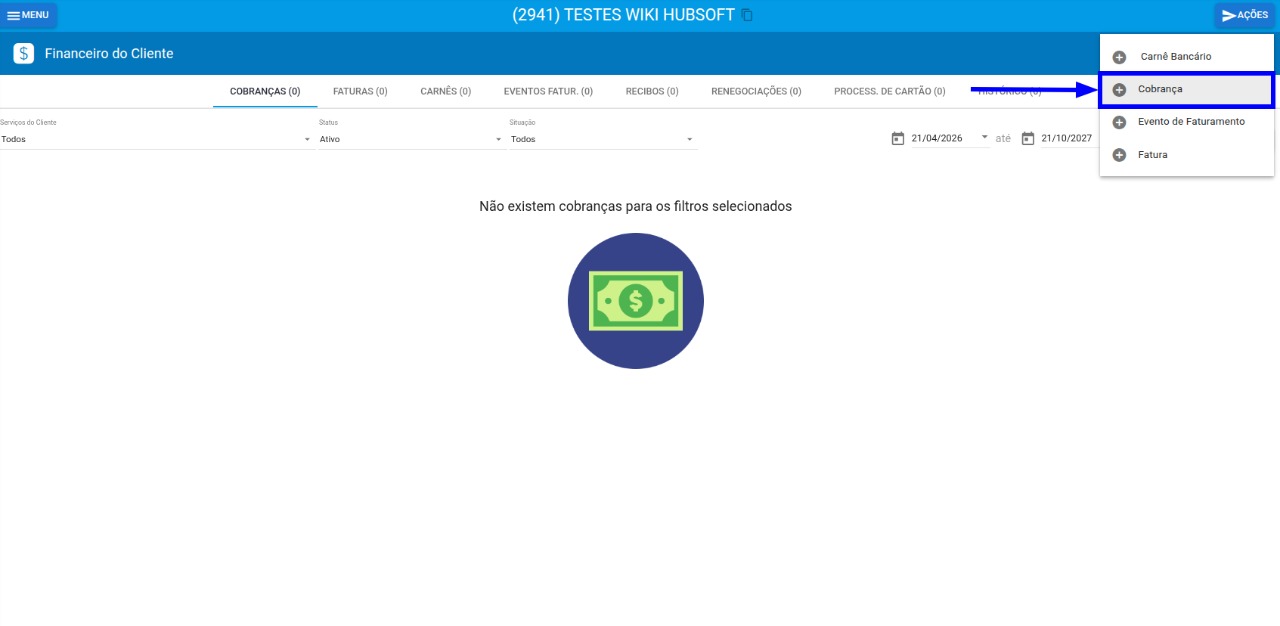Open the CARNÊS (0) tab
This screenshot has width=1280, height=626.
(x=446, y=91)
